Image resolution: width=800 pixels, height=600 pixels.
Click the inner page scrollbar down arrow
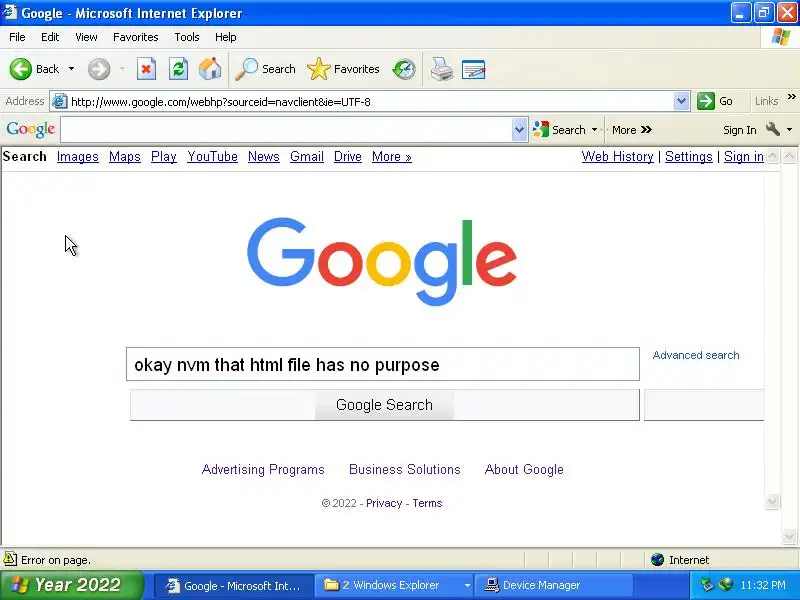772,502
